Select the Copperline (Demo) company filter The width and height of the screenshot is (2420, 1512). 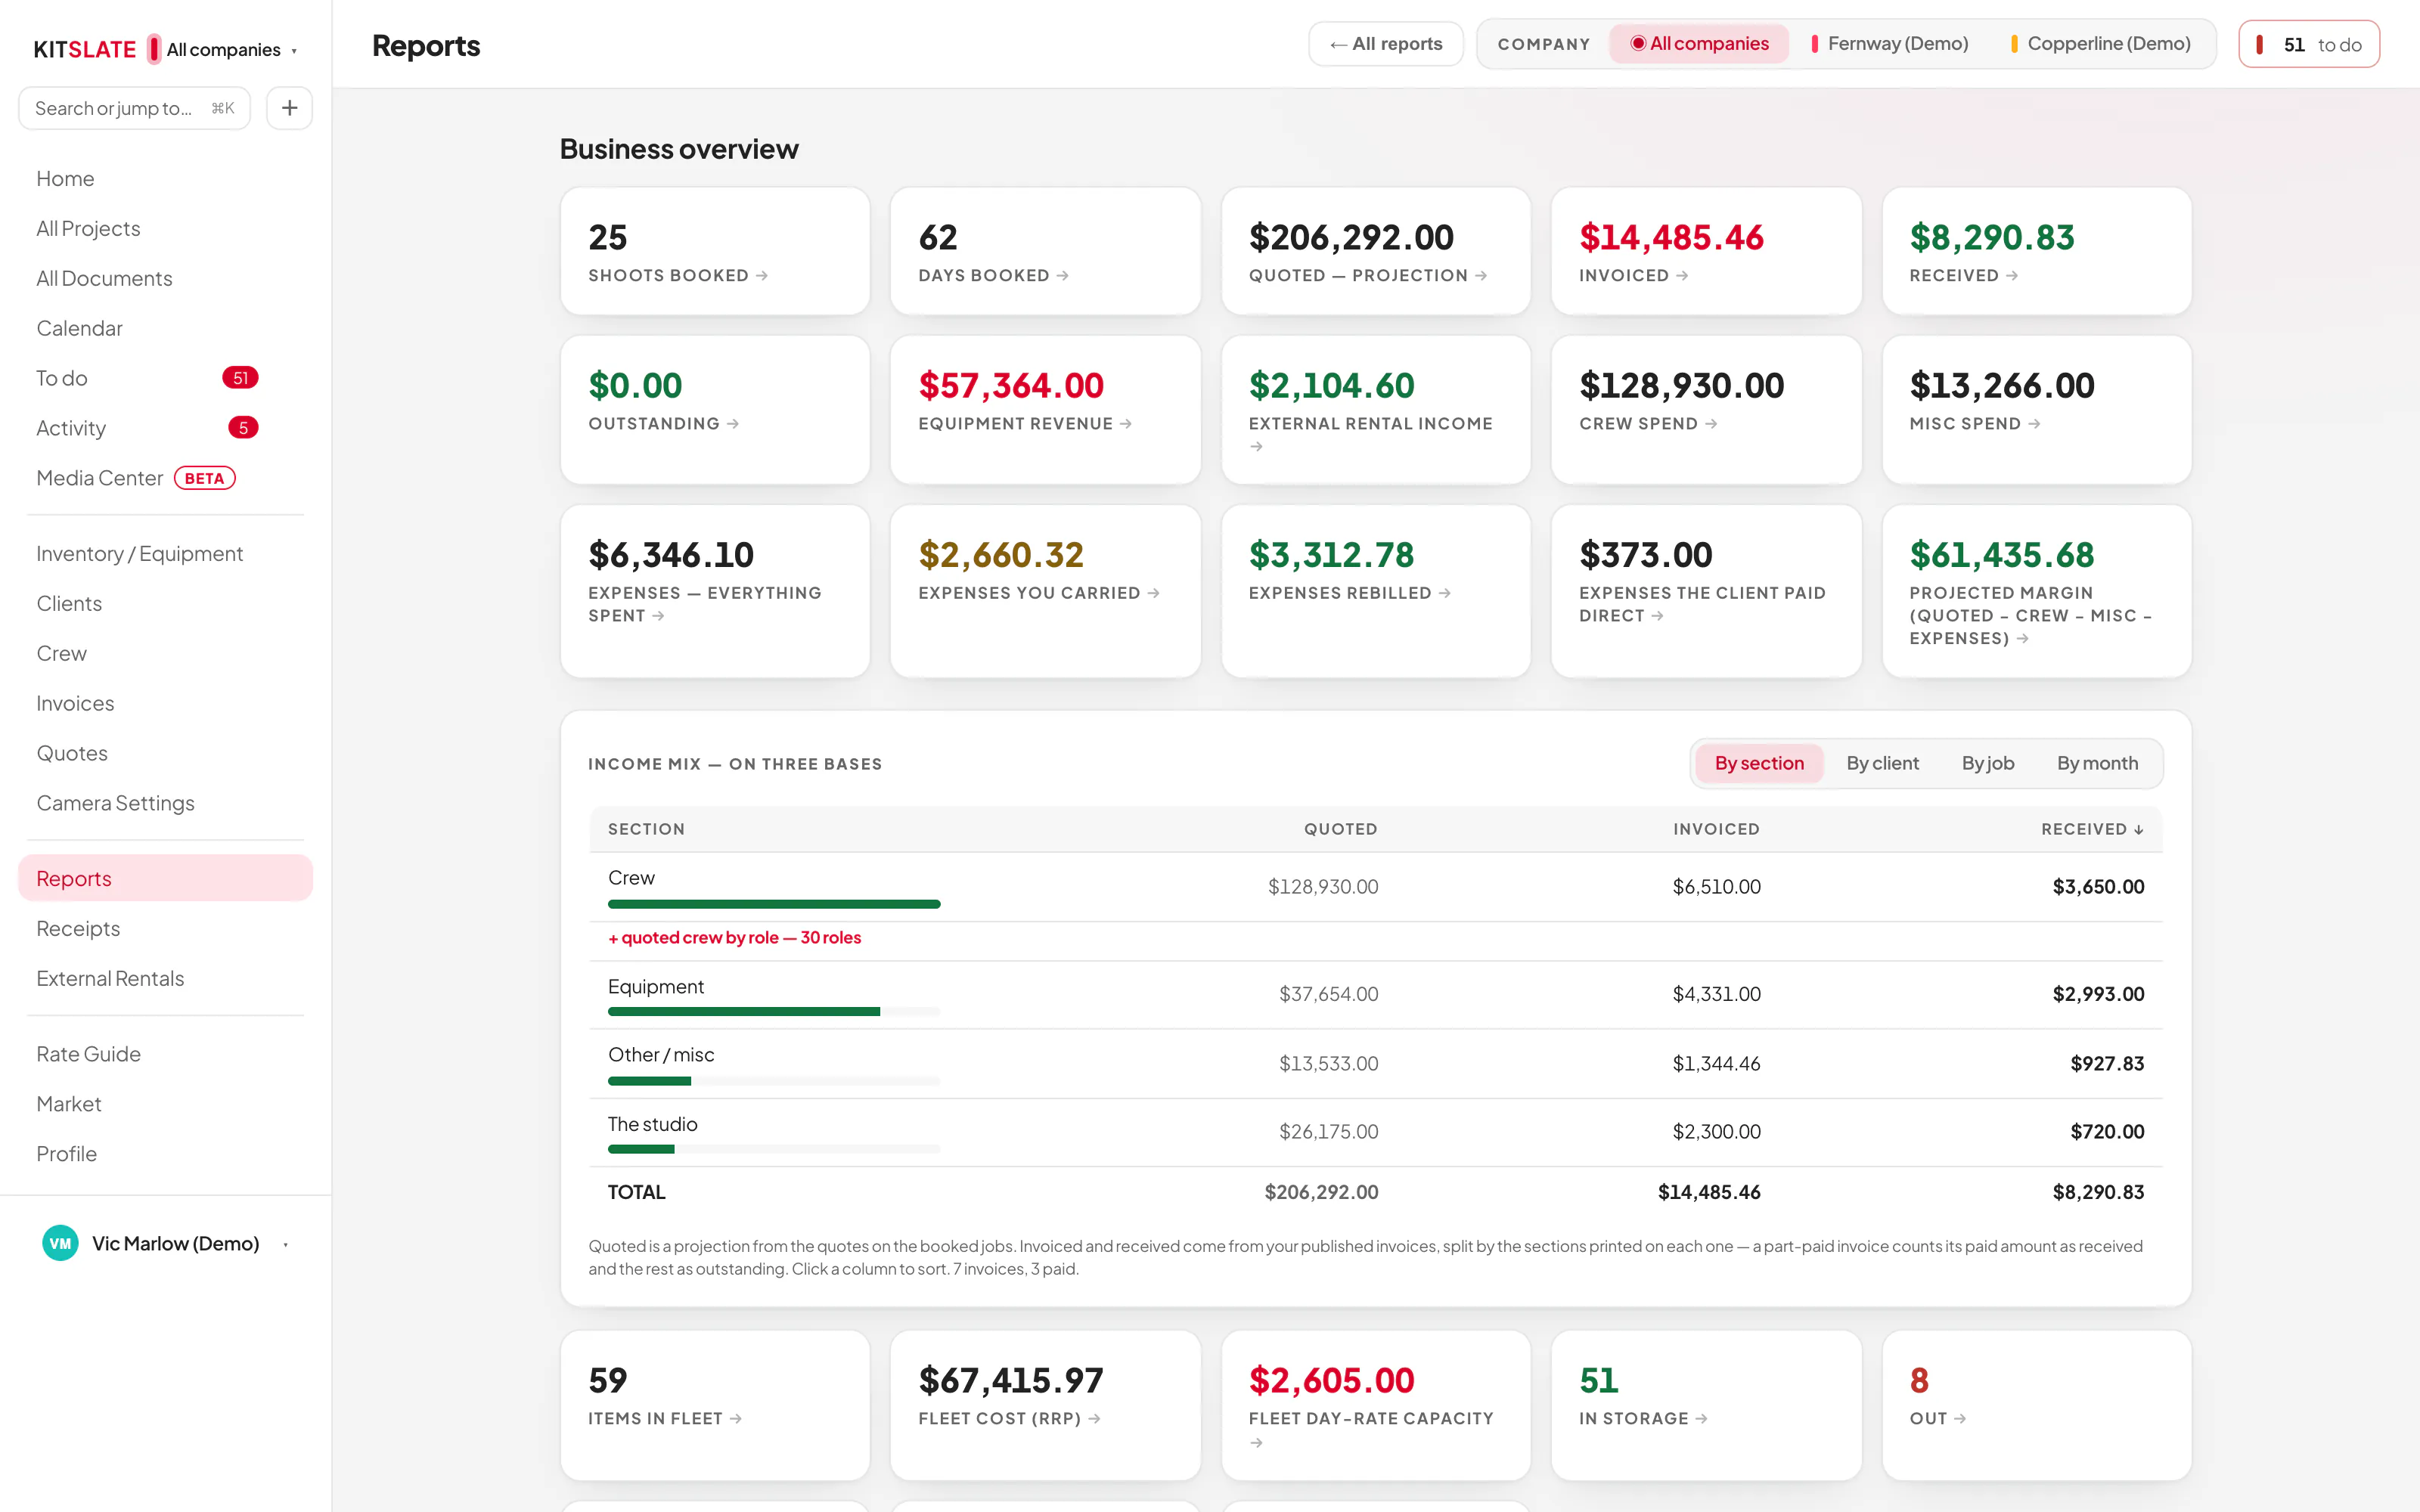(2100, 44)
